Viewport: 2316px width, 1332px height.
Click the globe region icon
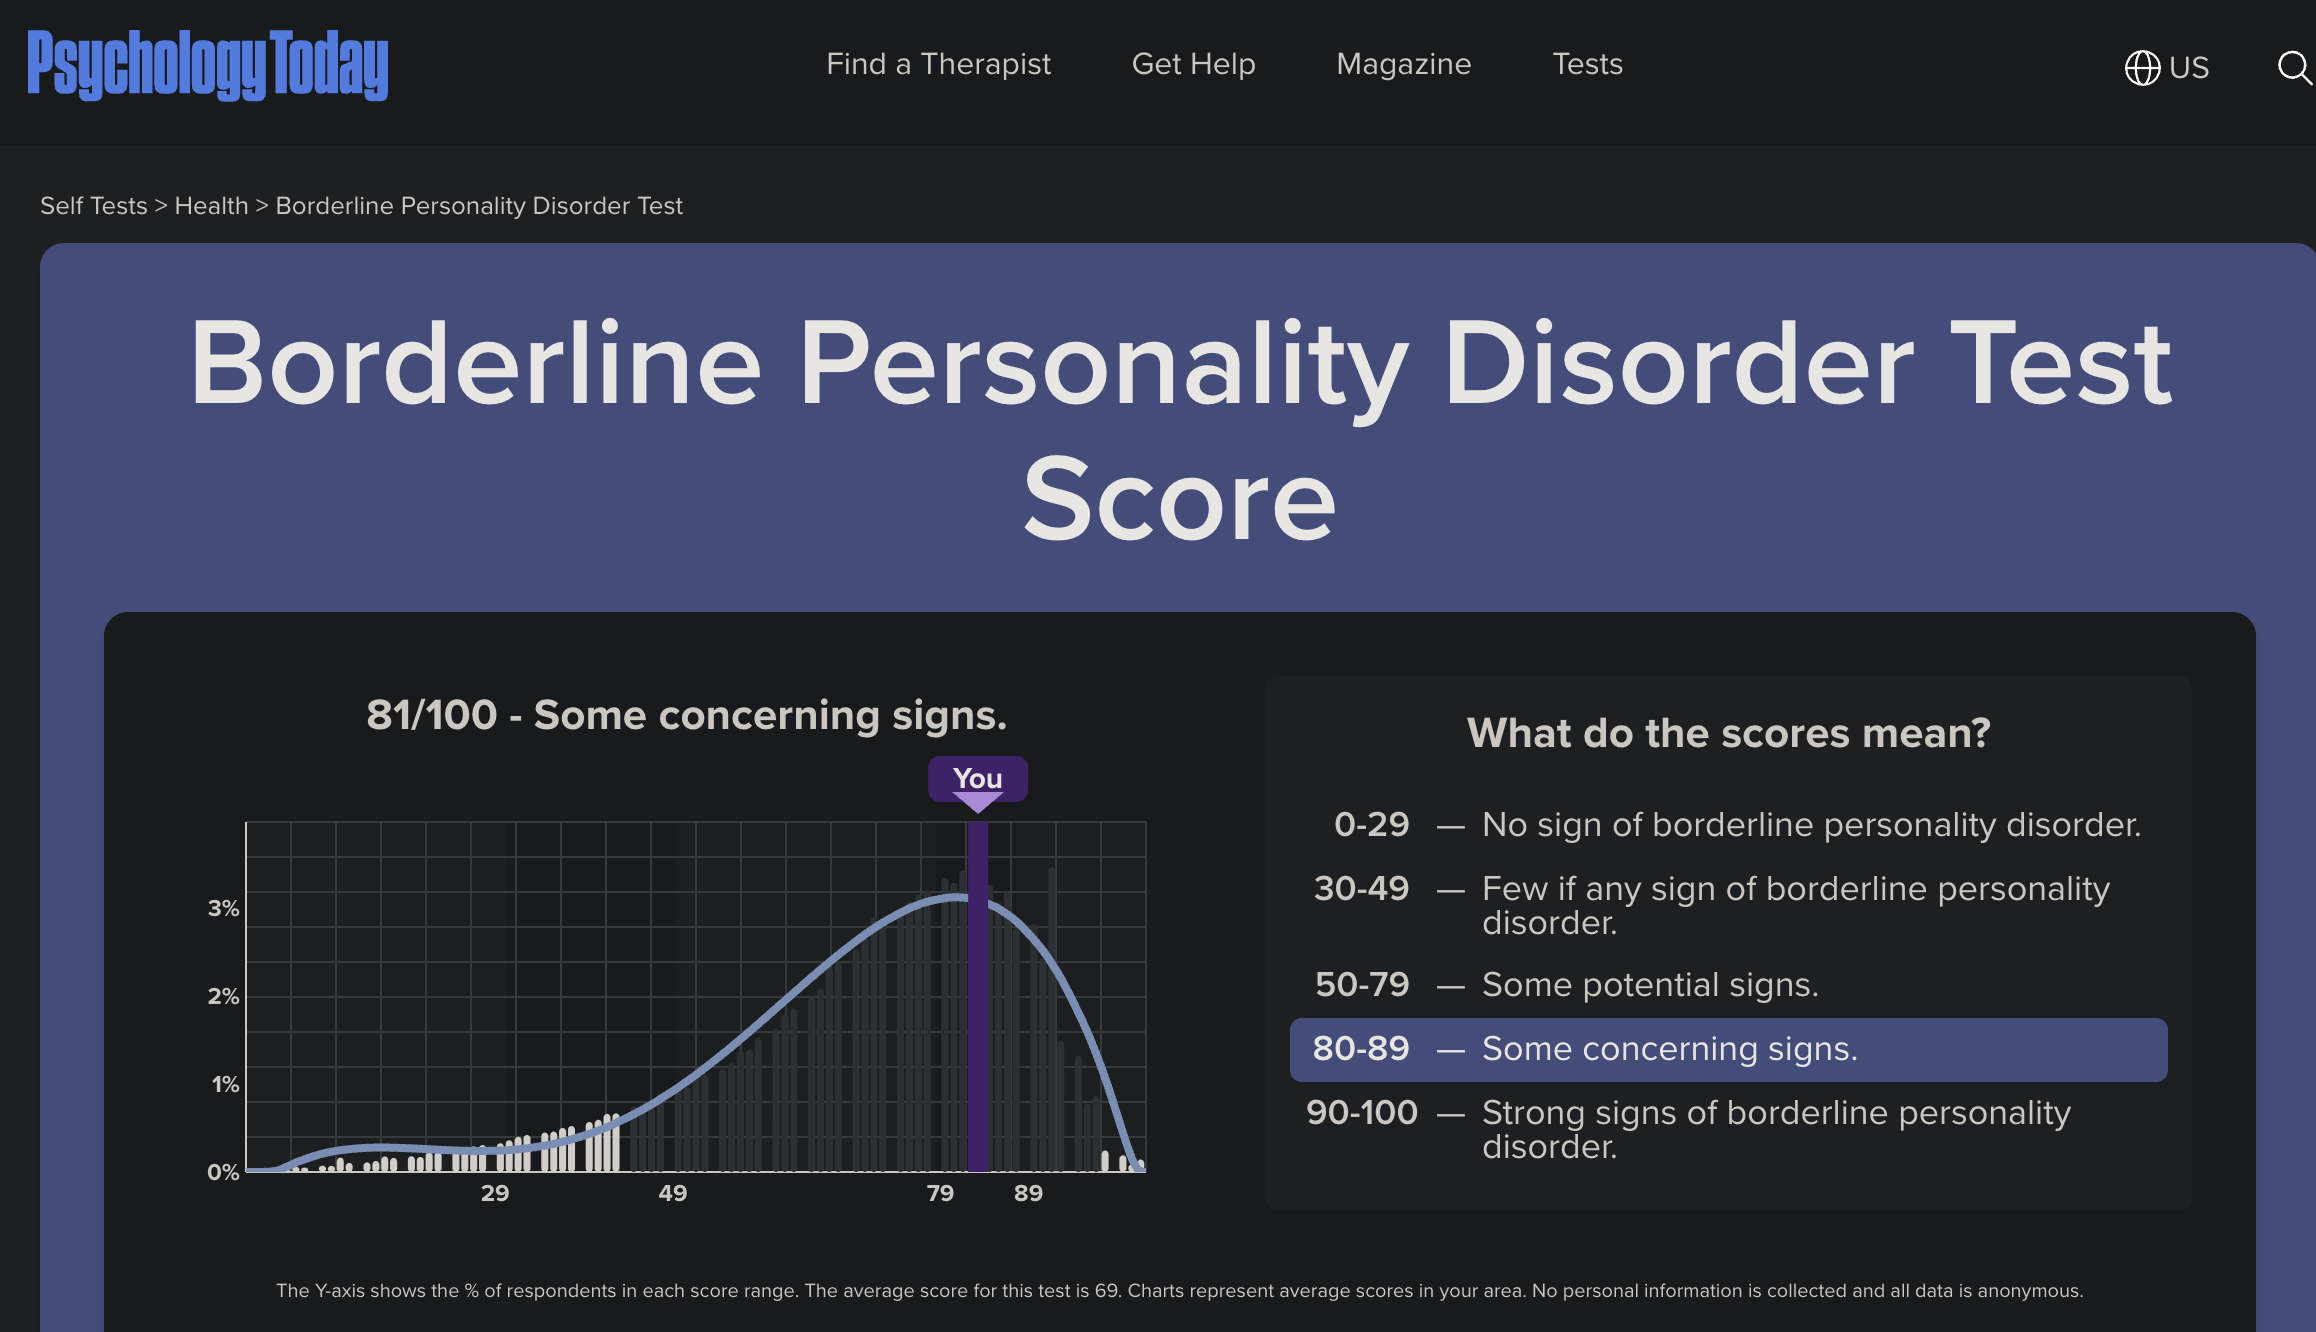pos(2141,68)
